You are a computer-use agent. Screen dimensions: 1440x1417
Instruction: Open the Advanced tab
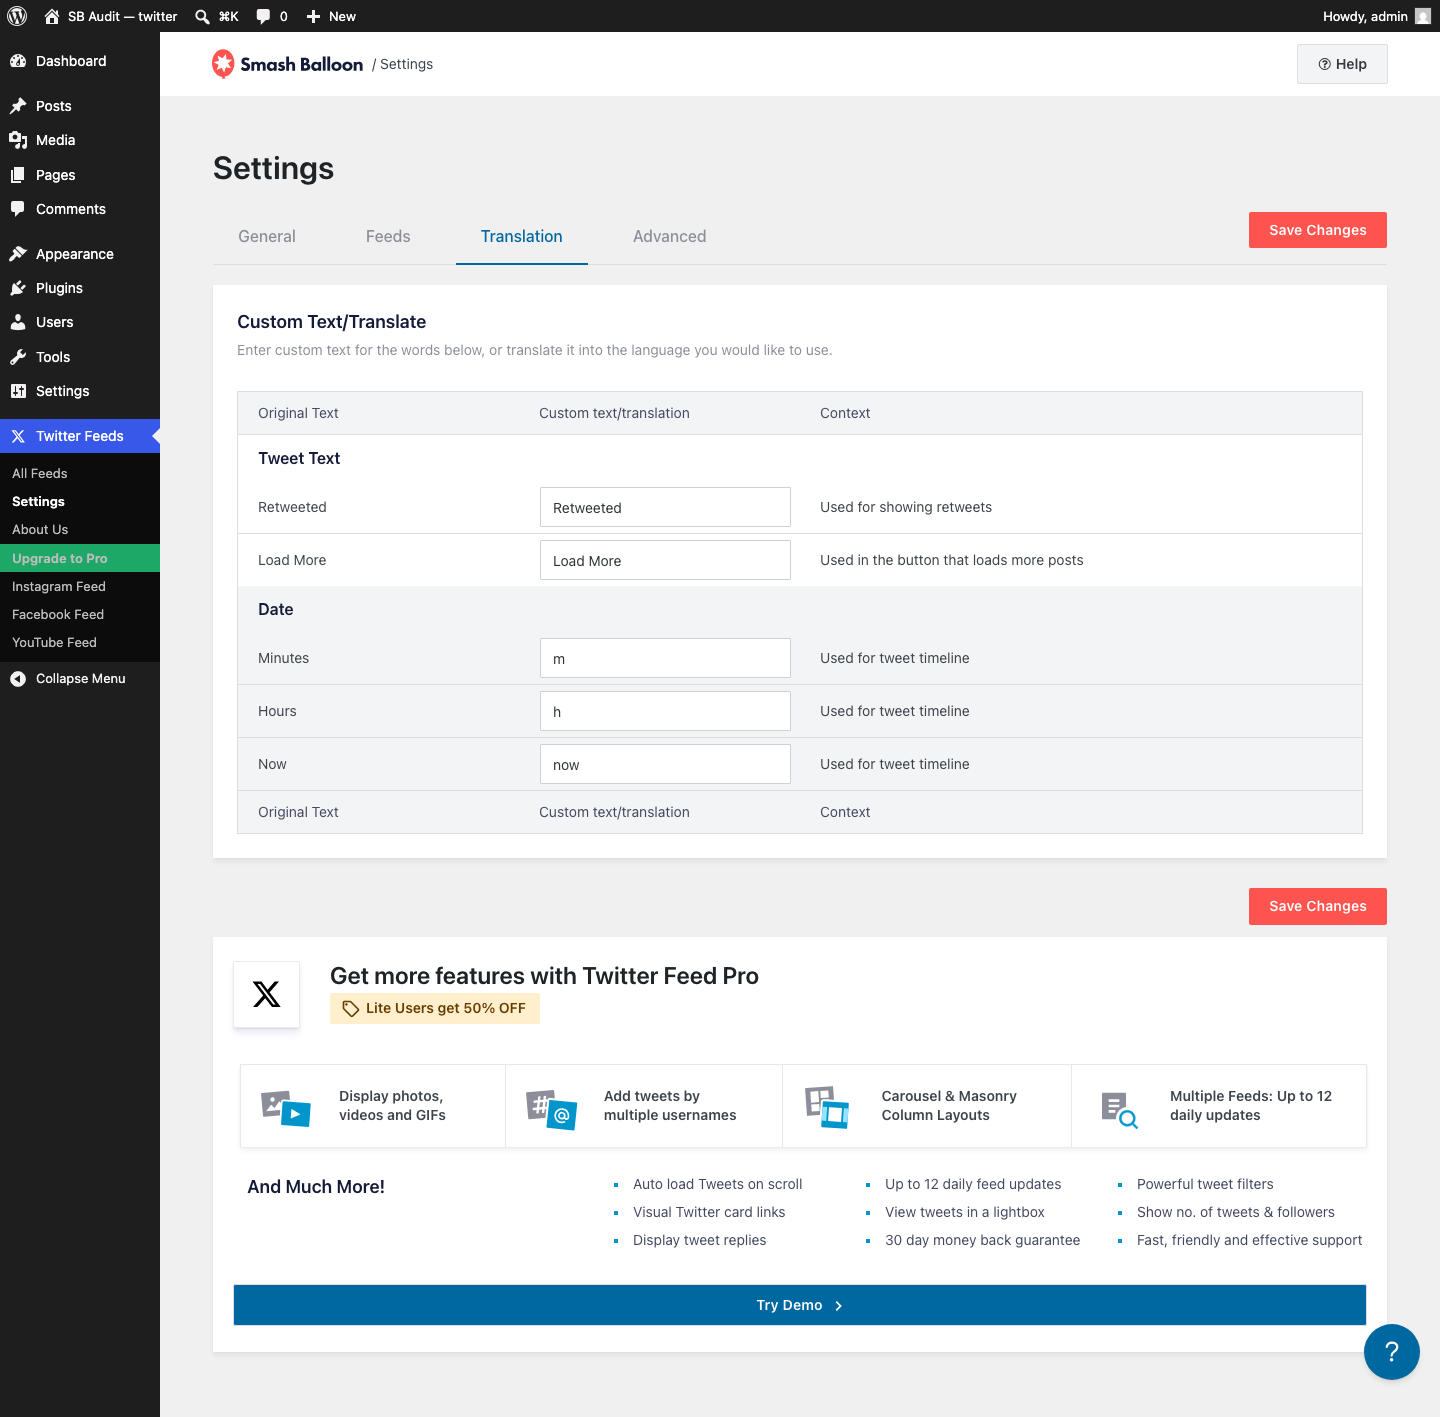click(670, 237)
